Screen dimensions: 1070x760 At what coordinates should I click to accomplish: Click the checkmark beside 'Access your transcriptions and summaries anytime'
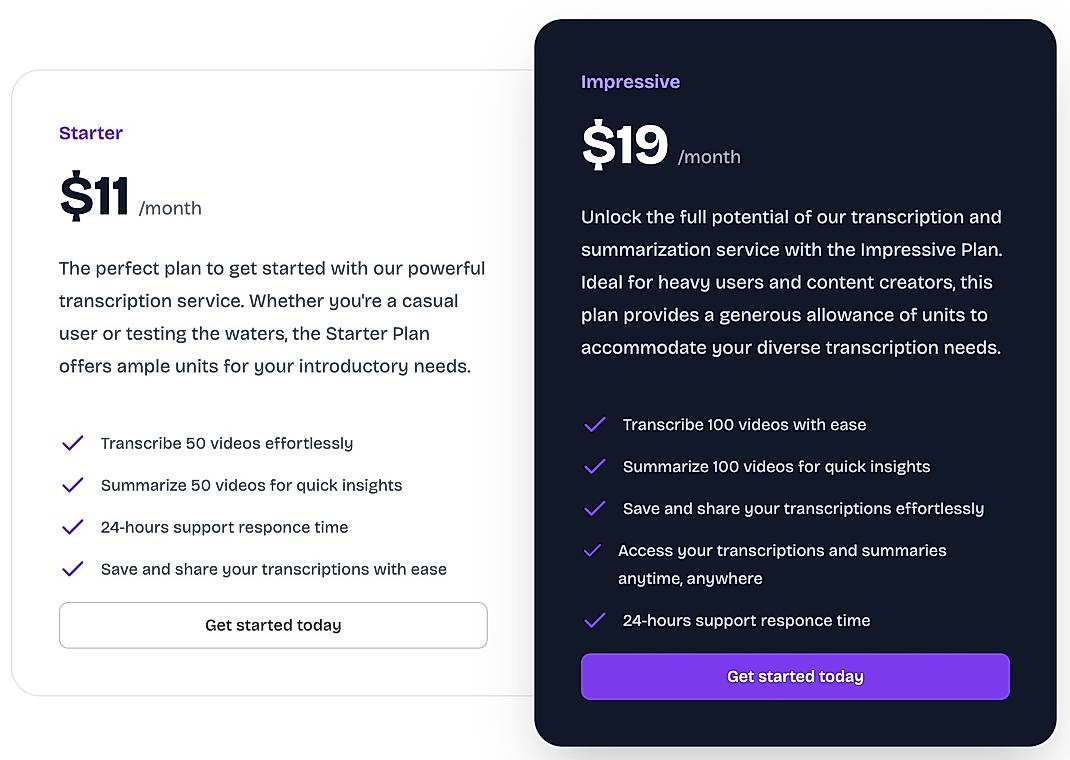pos(594,550)
